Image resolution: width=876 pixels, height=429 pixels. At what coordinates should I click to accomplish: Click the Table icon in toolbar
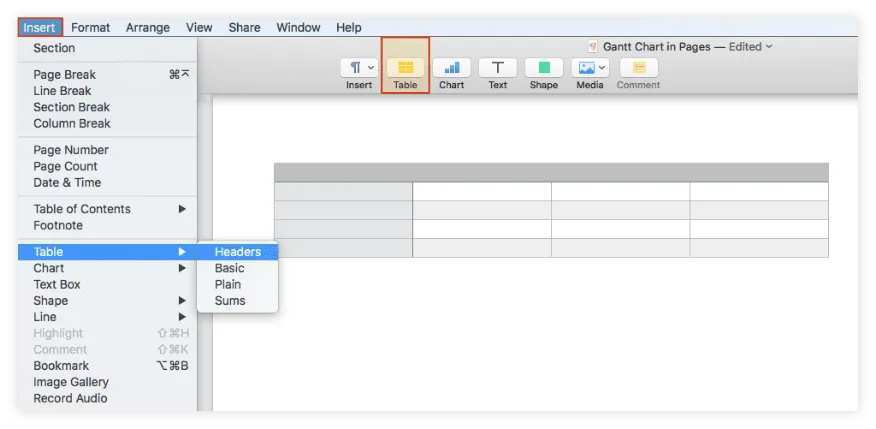coord(405,68)
